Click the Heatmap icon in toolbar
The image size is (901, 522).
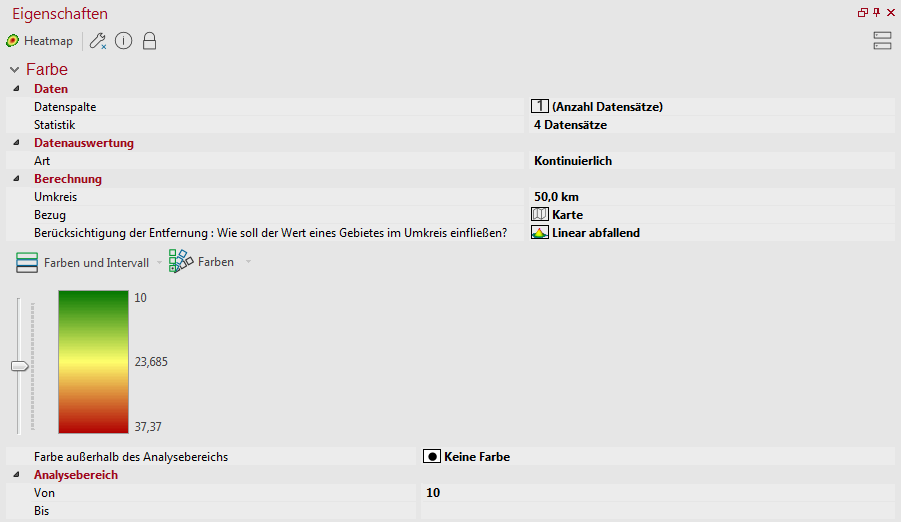[x=13, y=41]
